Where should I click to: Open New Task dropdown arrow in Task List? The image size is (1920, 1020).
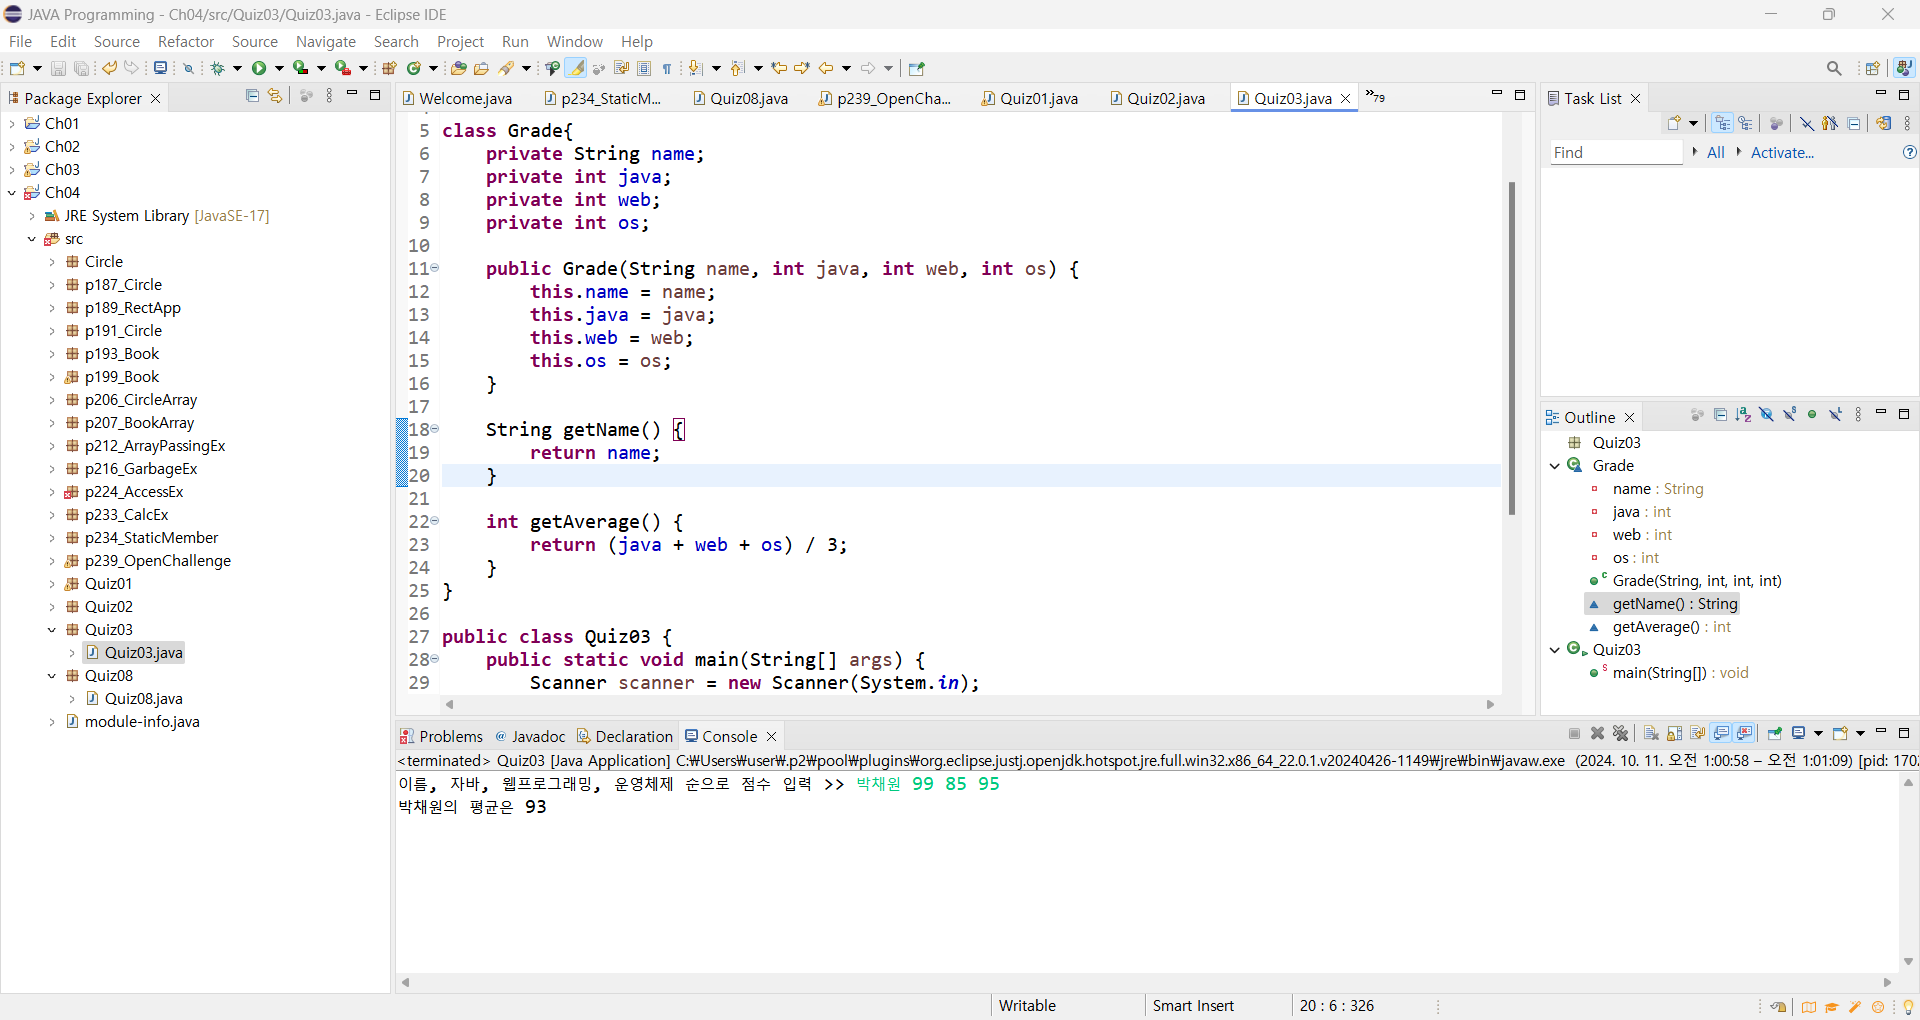point(1693,123)
